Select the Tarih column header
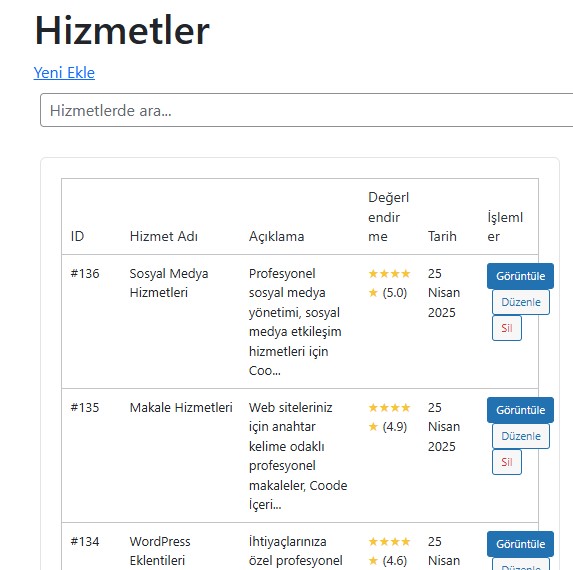Viewport: 573px width, 570px height. pyautogui.click(x=442, y=236)
